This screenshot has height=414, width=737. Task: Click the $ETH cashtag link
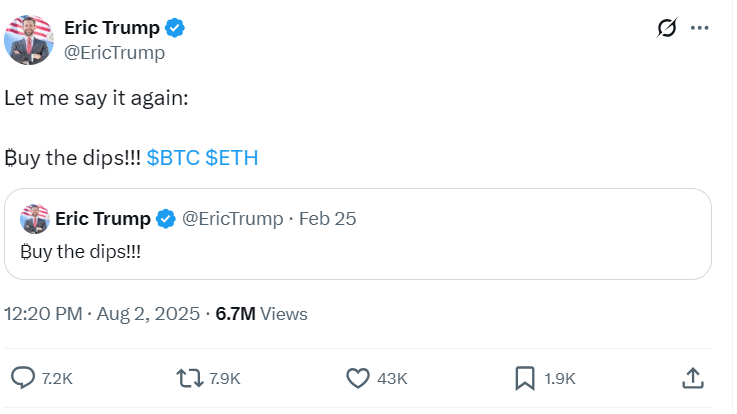pos(233,158)
